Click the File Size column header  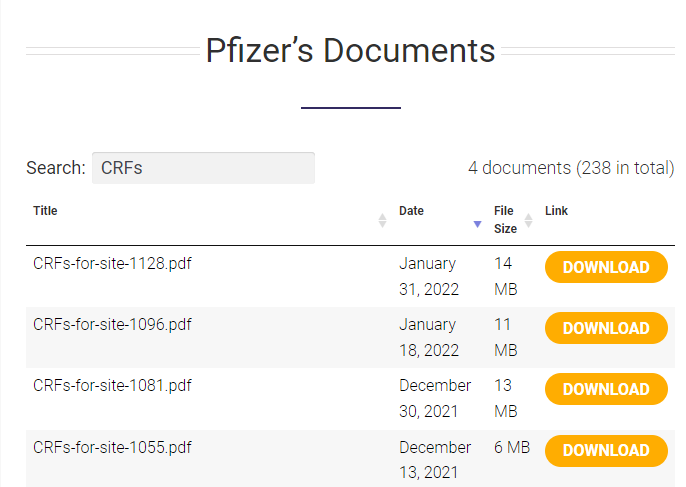[505, 220]
